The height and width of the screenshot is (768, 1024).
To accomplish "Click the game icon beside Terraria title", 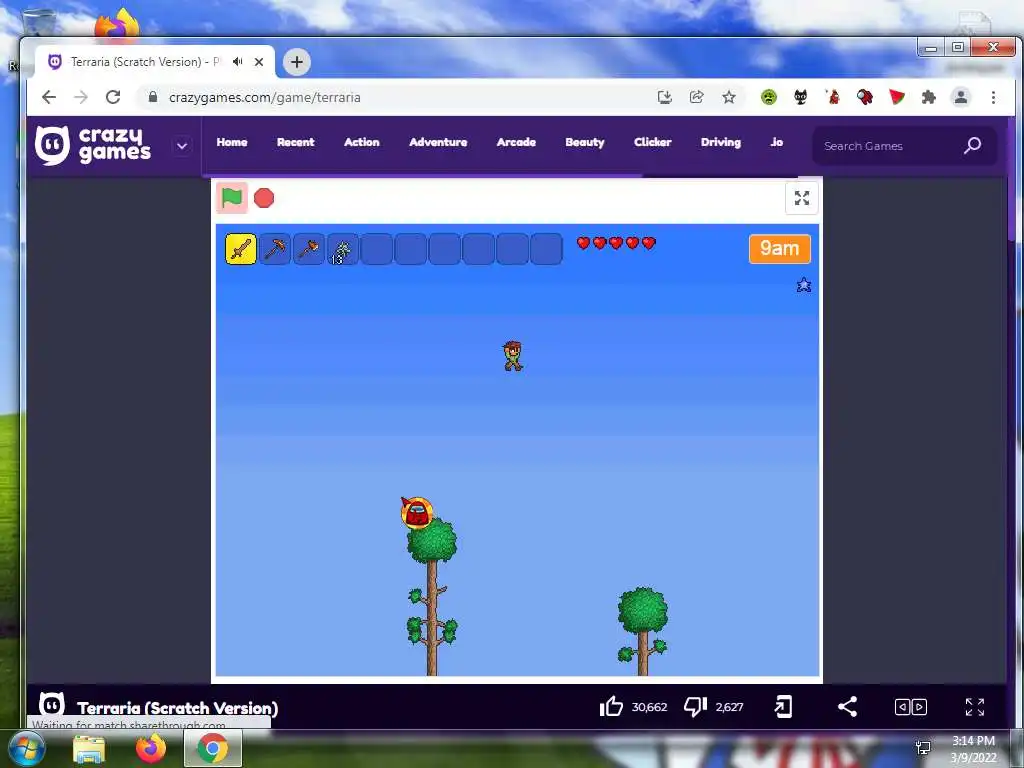I will 52,705.
